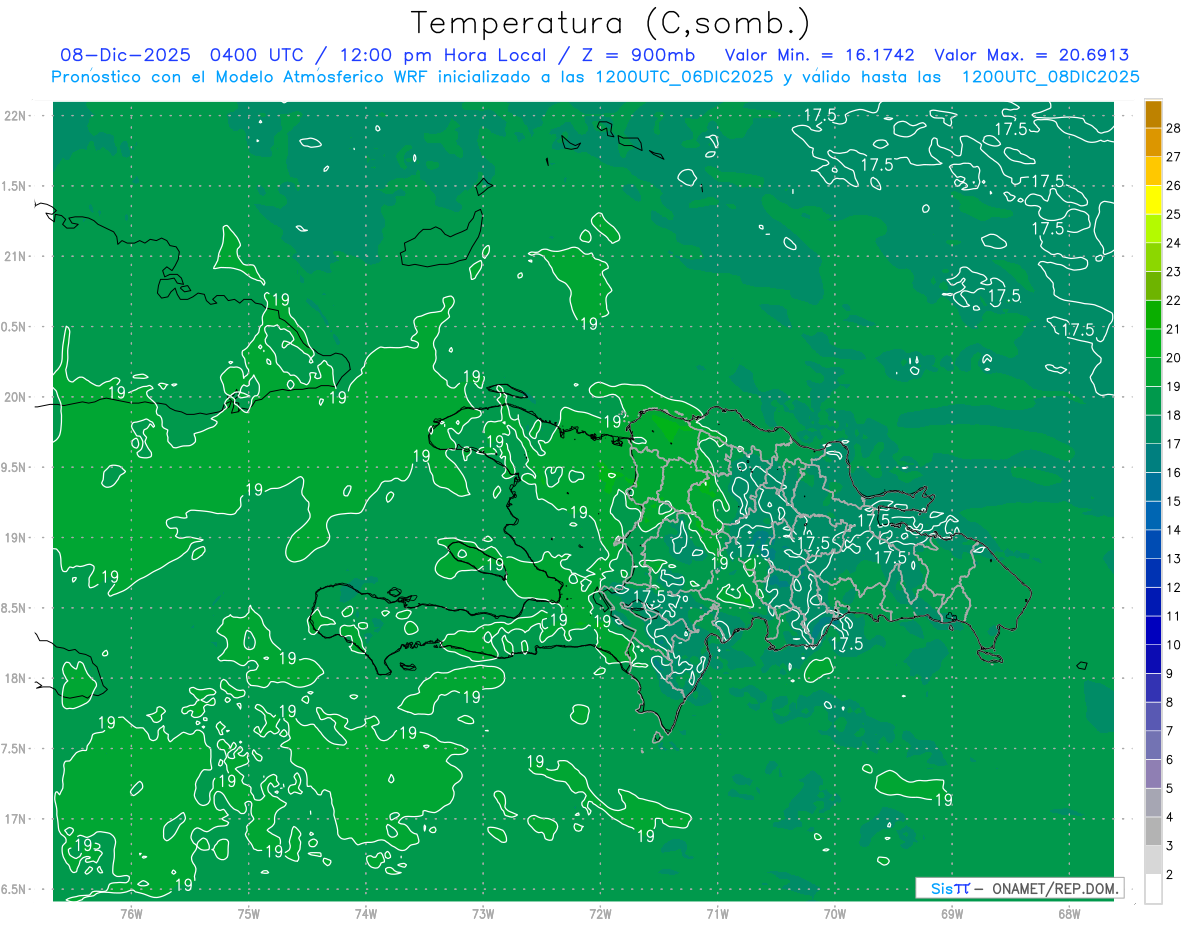
Task: Click the "20N" latitude axis label
Action: 15,397
